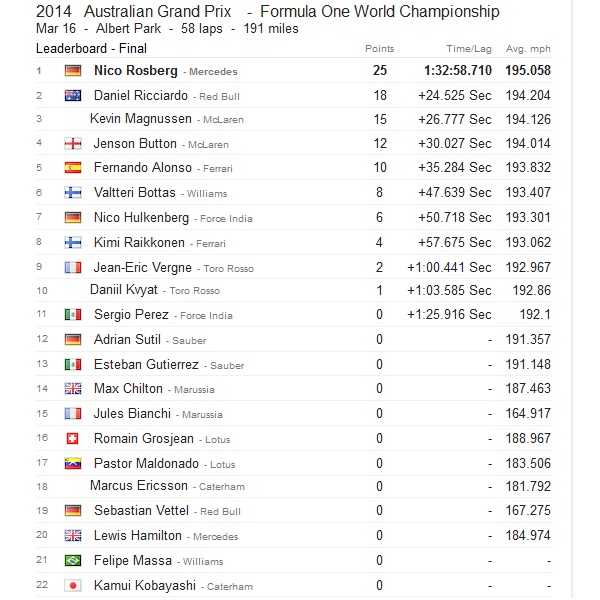Select Sebastian Vettel in the leaderboard

(167, 511)
